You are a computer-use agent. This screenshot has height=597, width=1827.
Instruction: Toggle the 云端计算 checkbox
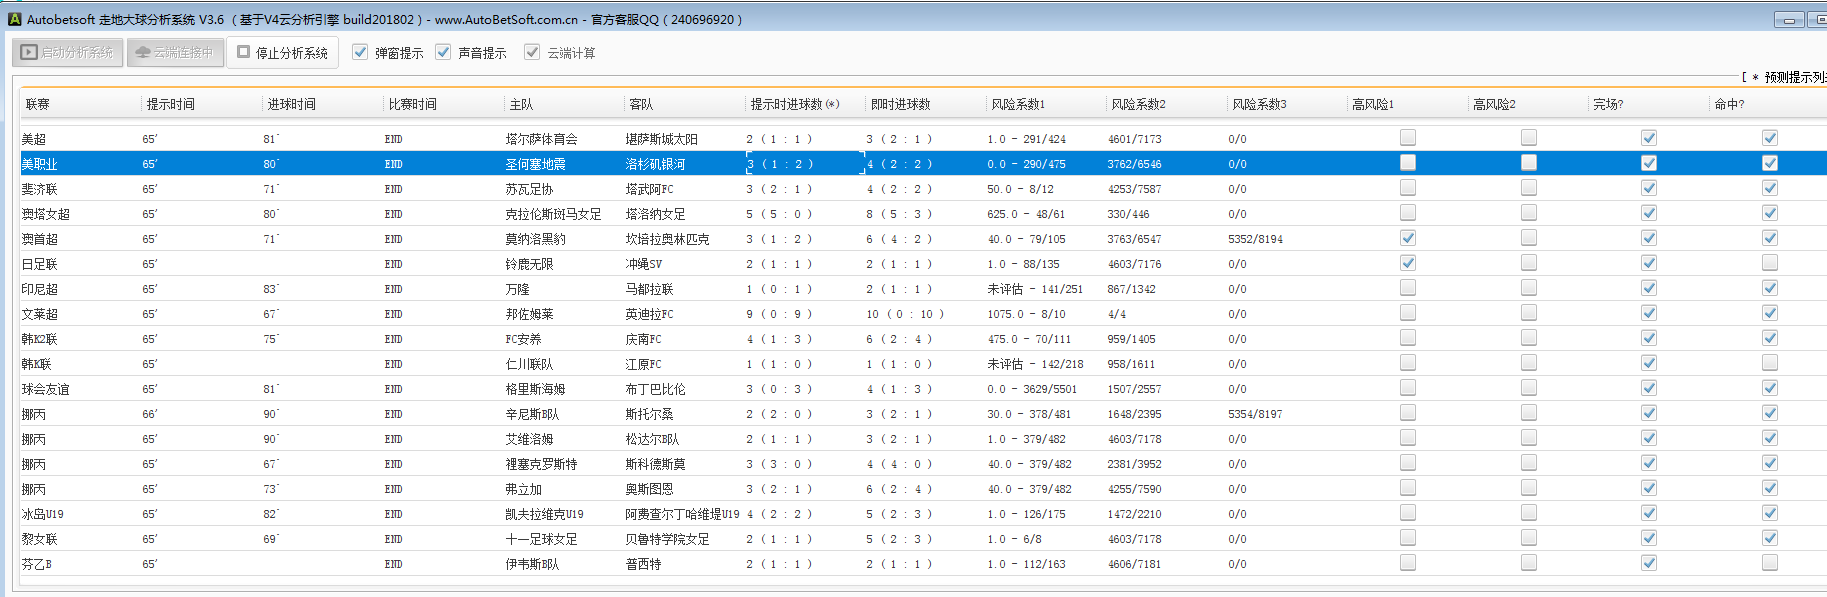point(532,52)
